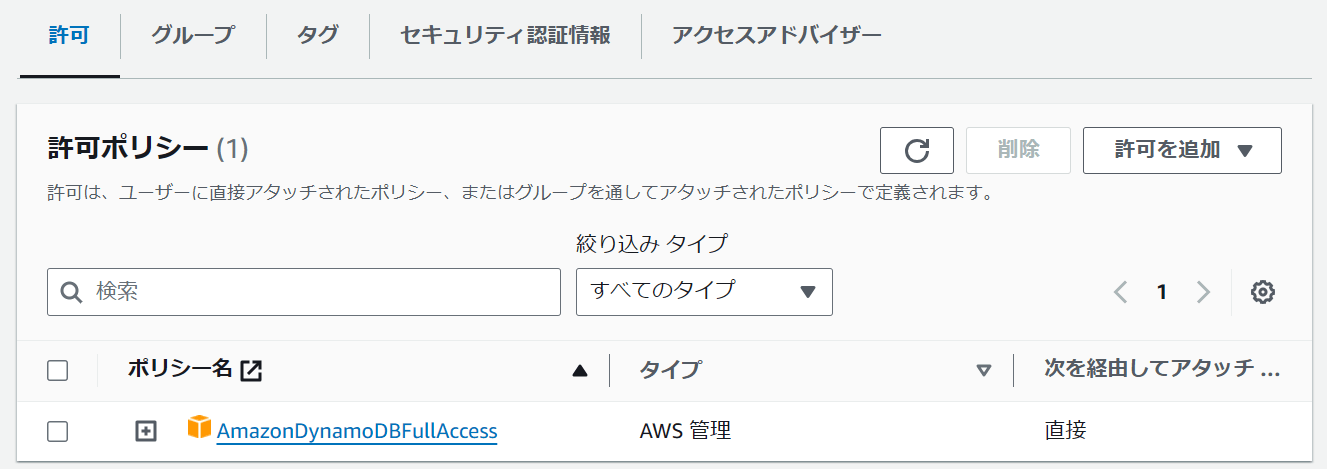Switch to the グループ tab
The height and width of the screenshot is (469, 1327).
[193, 36]
